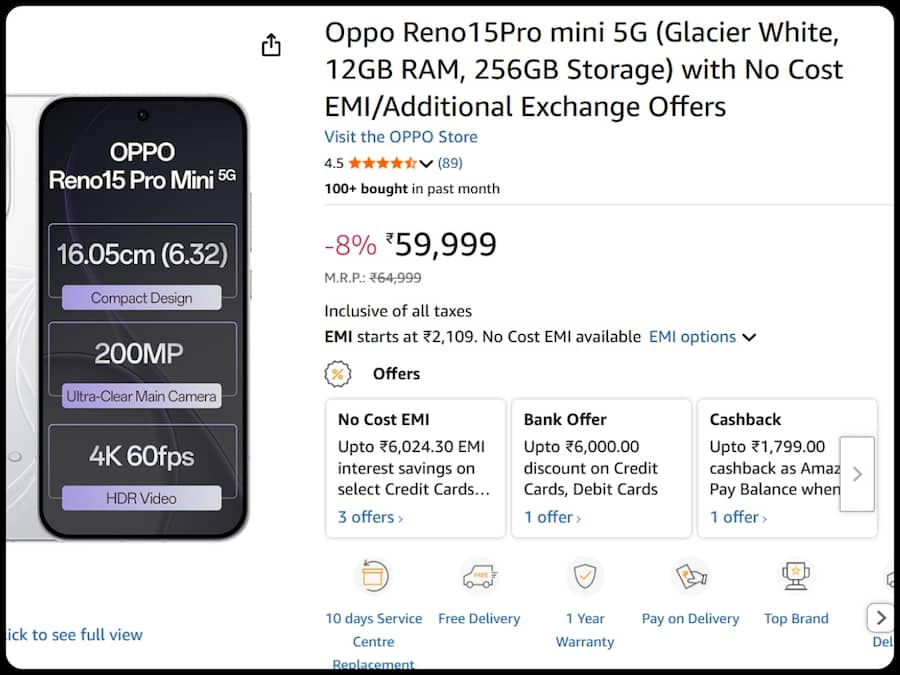
Task: Click the Pay on Delivery icon
Action: [x=690, y=576]
